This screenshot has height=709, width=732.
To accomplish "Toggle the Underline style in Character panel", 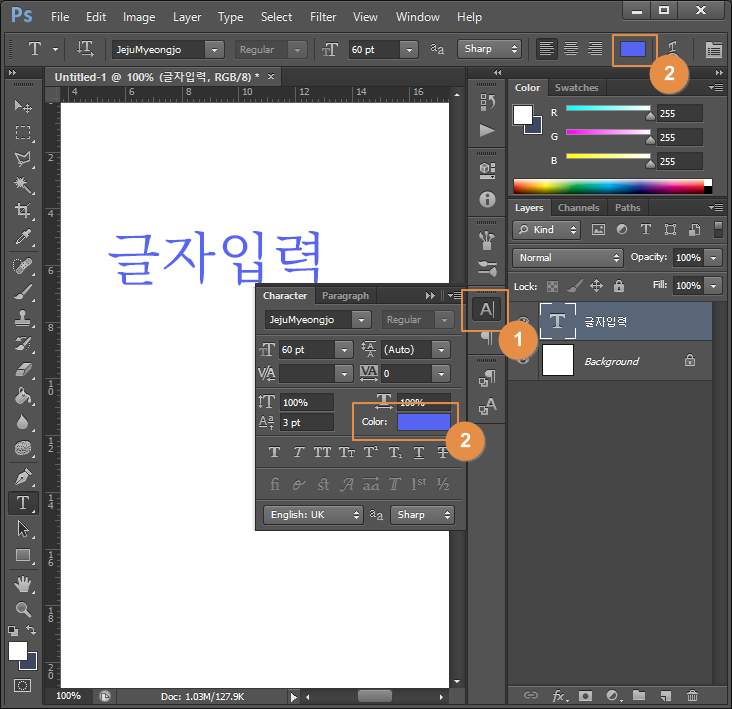I will coord(419,452).
